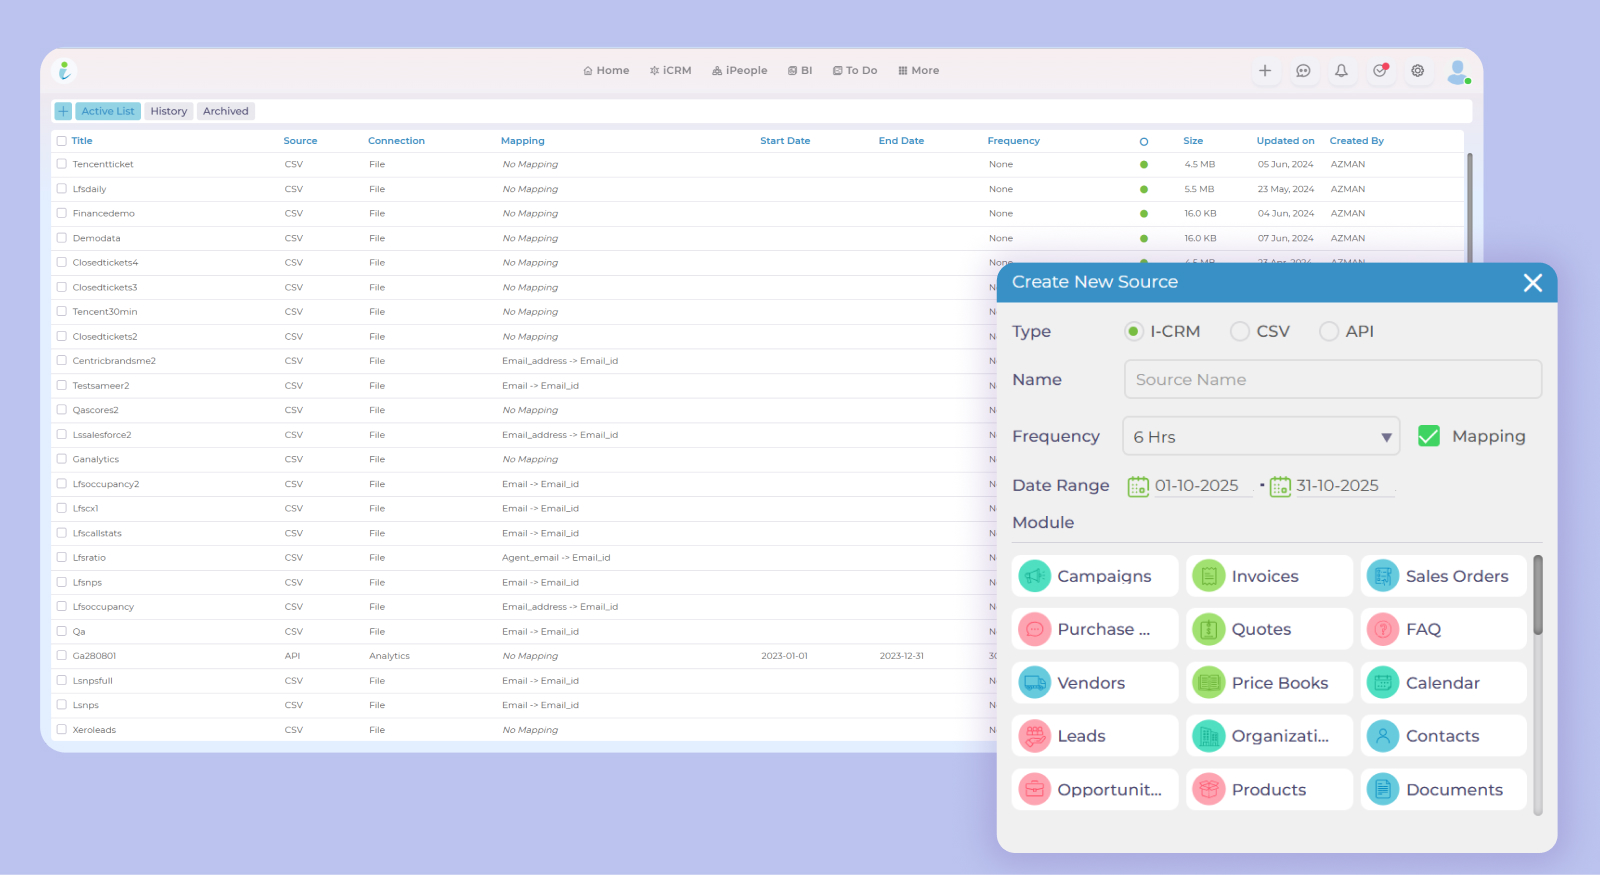Open the iCRM navigation menu

point(670,71)
